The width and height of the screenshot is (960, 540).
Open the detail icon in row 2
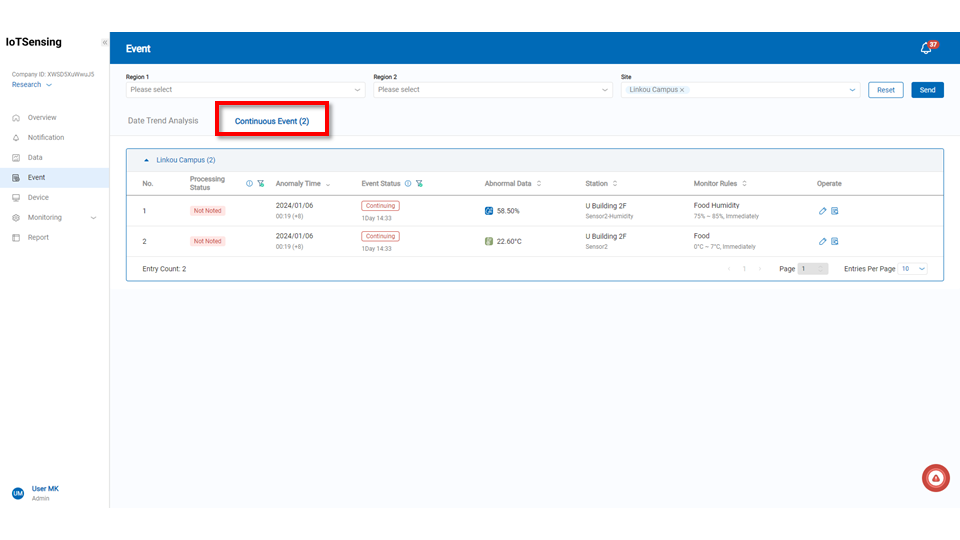(x=835, y=241)
